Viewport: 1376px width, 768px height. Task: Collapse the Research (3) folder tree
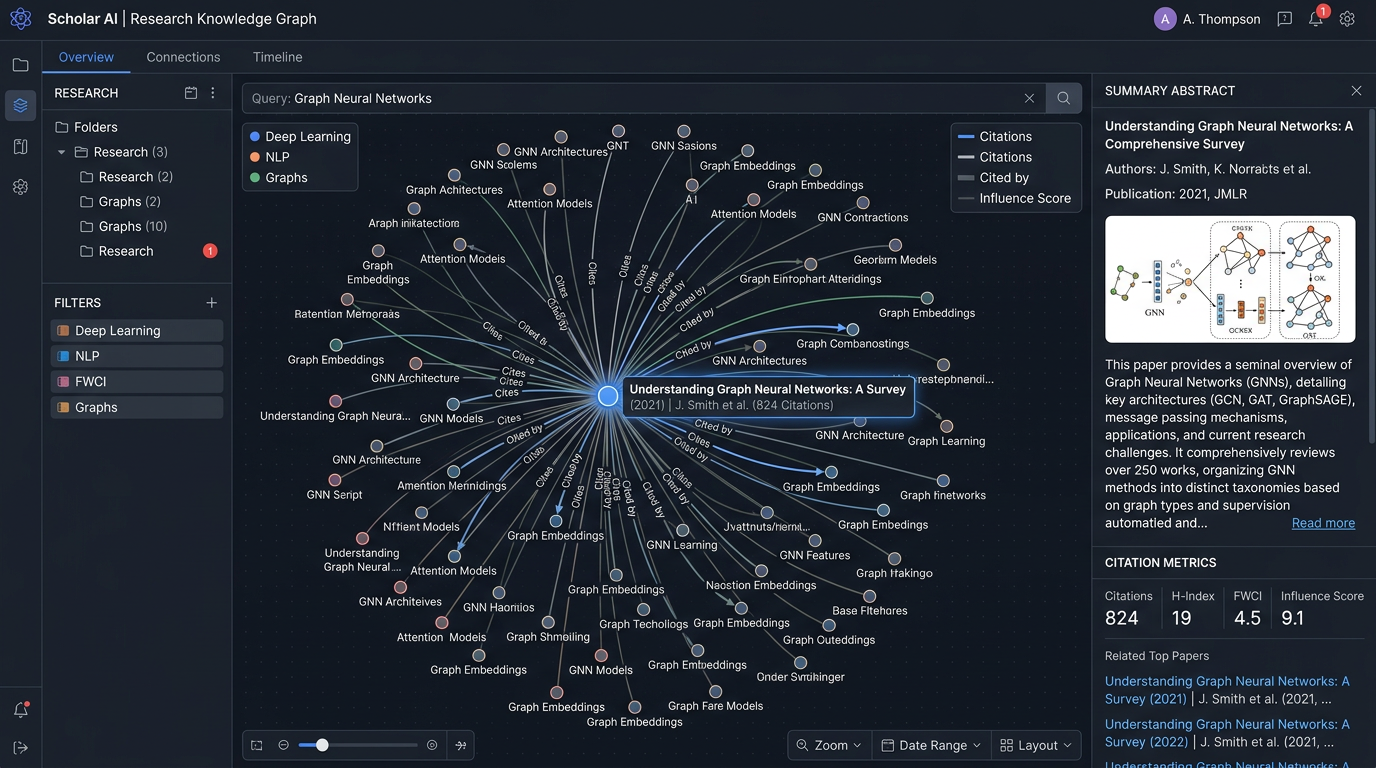point(62,152)
